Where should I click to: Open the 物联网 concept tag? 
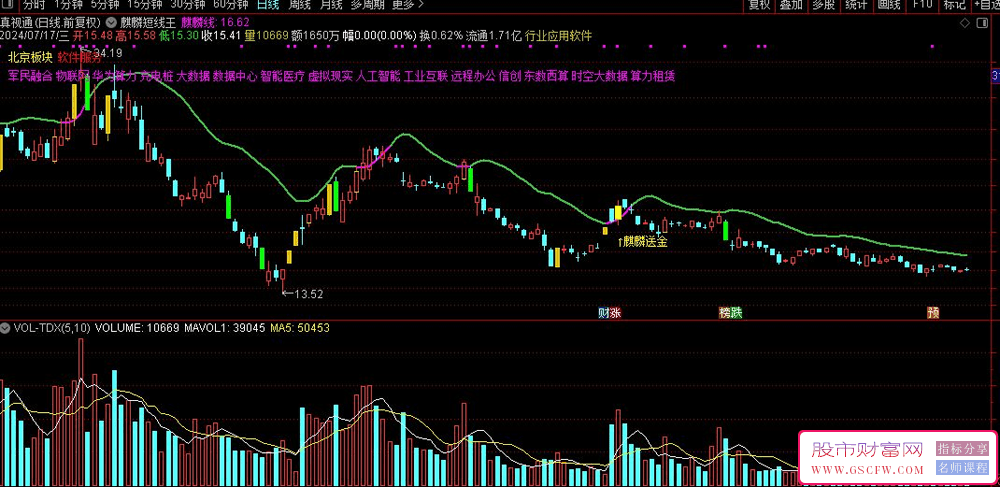point(73,76)
